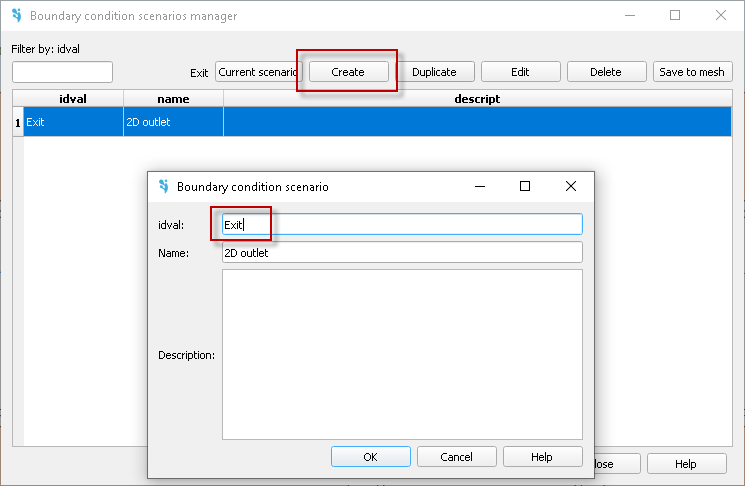Screen dimensions: 745x486
Task: Confirm the dialog with OK
Action: (370, 457)
